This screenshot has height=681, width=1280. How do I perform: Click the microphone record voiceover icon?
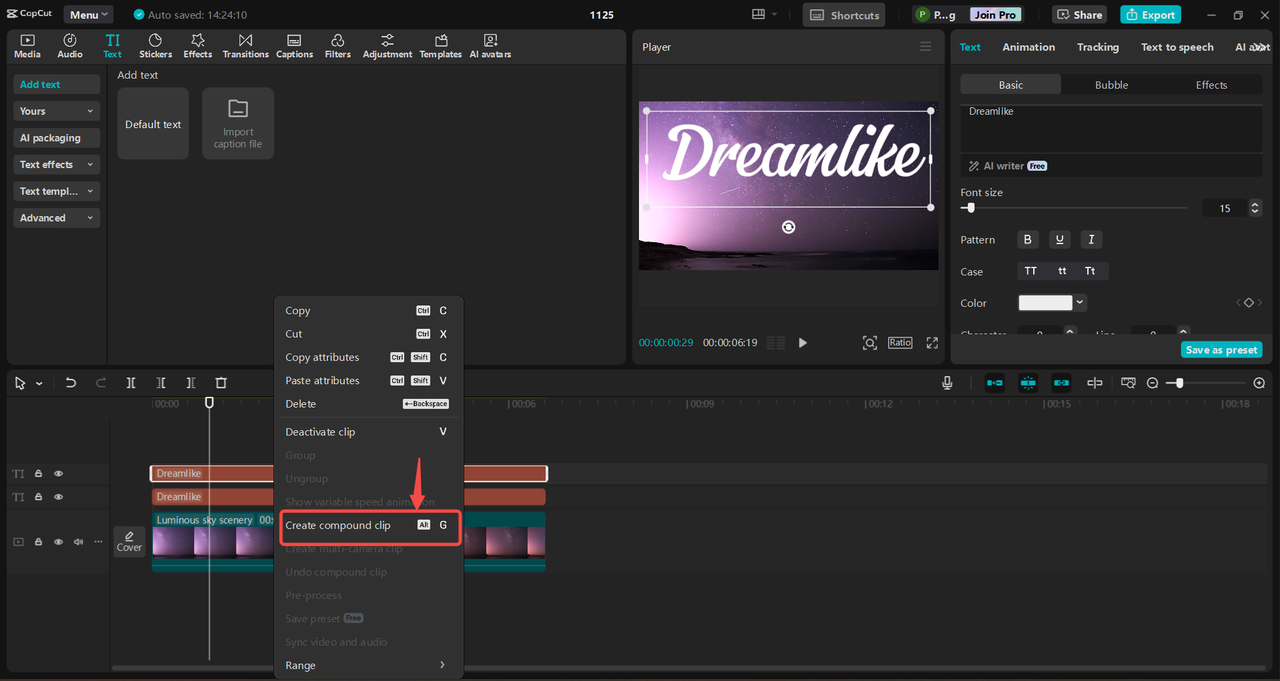coord(947,383)
